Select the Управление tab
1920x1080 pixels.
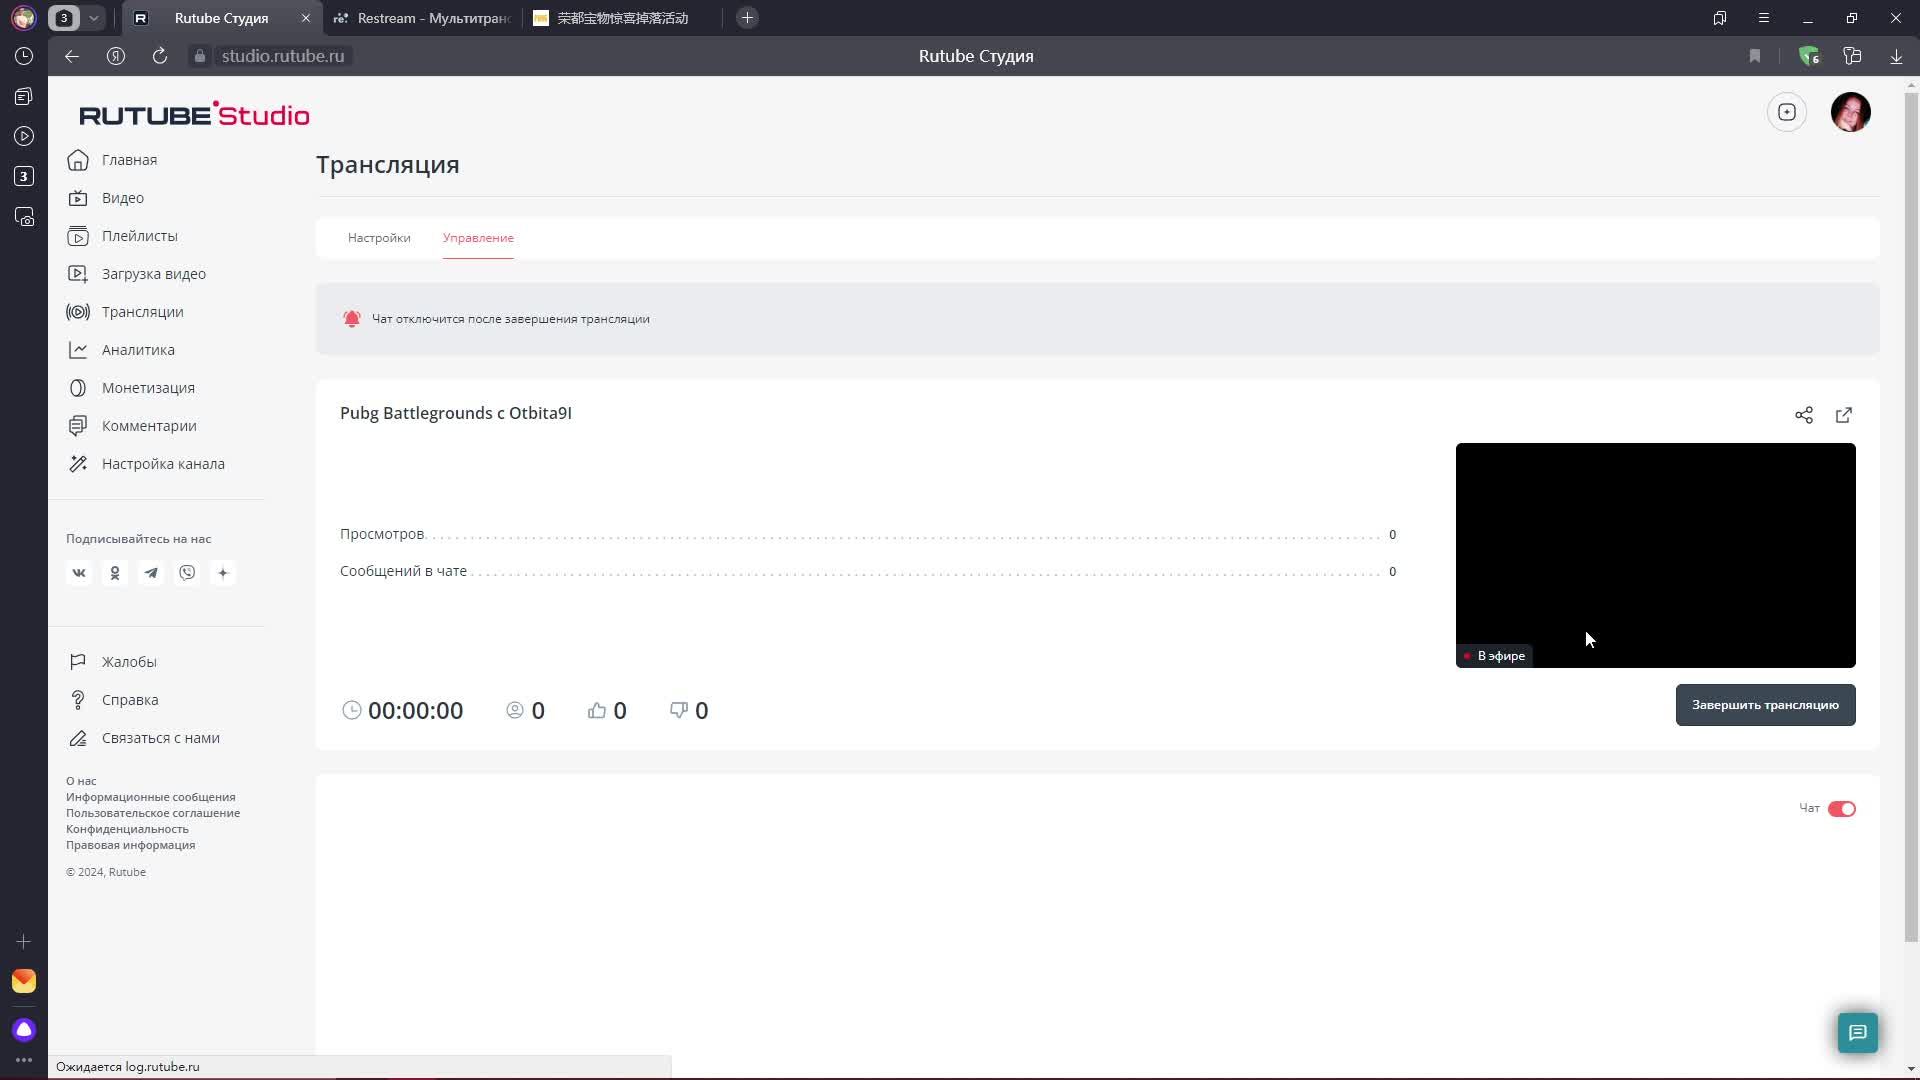click(x=478, y=238)
